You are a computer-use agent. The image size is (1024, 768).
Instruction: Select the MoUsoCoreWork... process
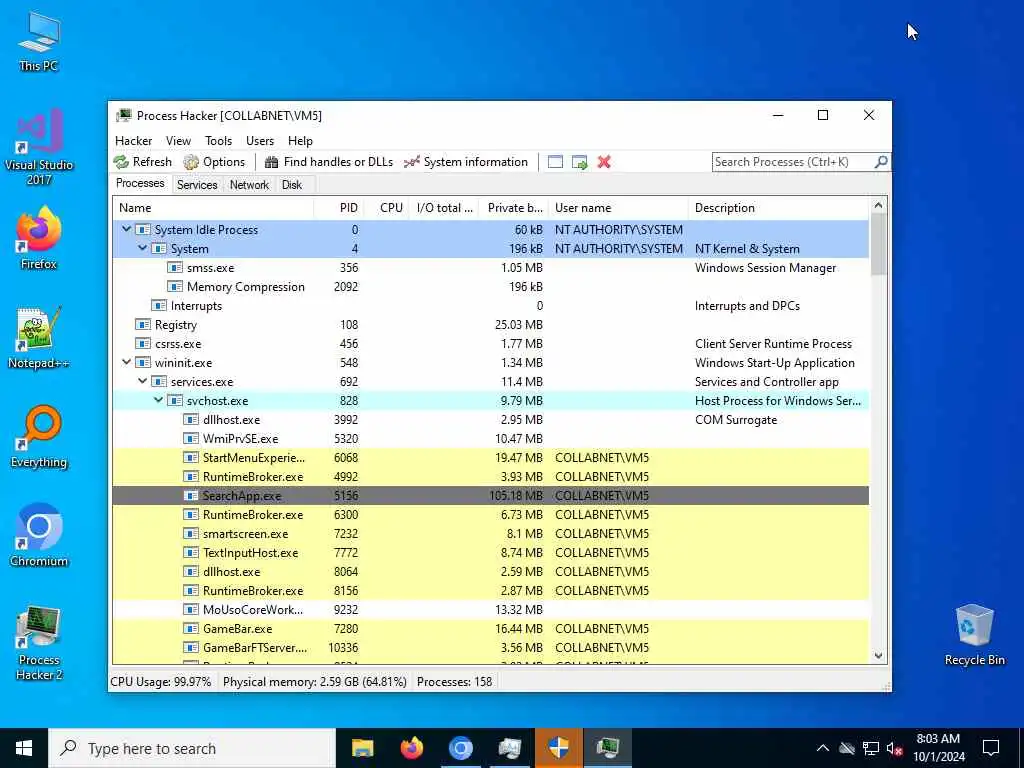490,609
